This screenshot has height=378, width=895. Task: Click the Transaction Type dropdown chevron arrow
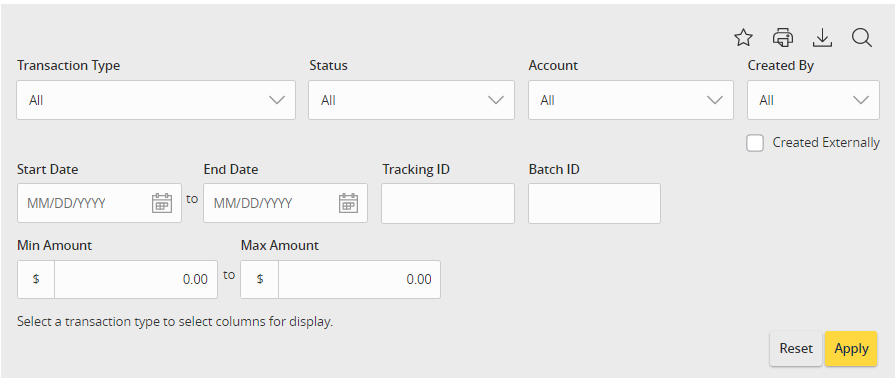pos(277,100)
